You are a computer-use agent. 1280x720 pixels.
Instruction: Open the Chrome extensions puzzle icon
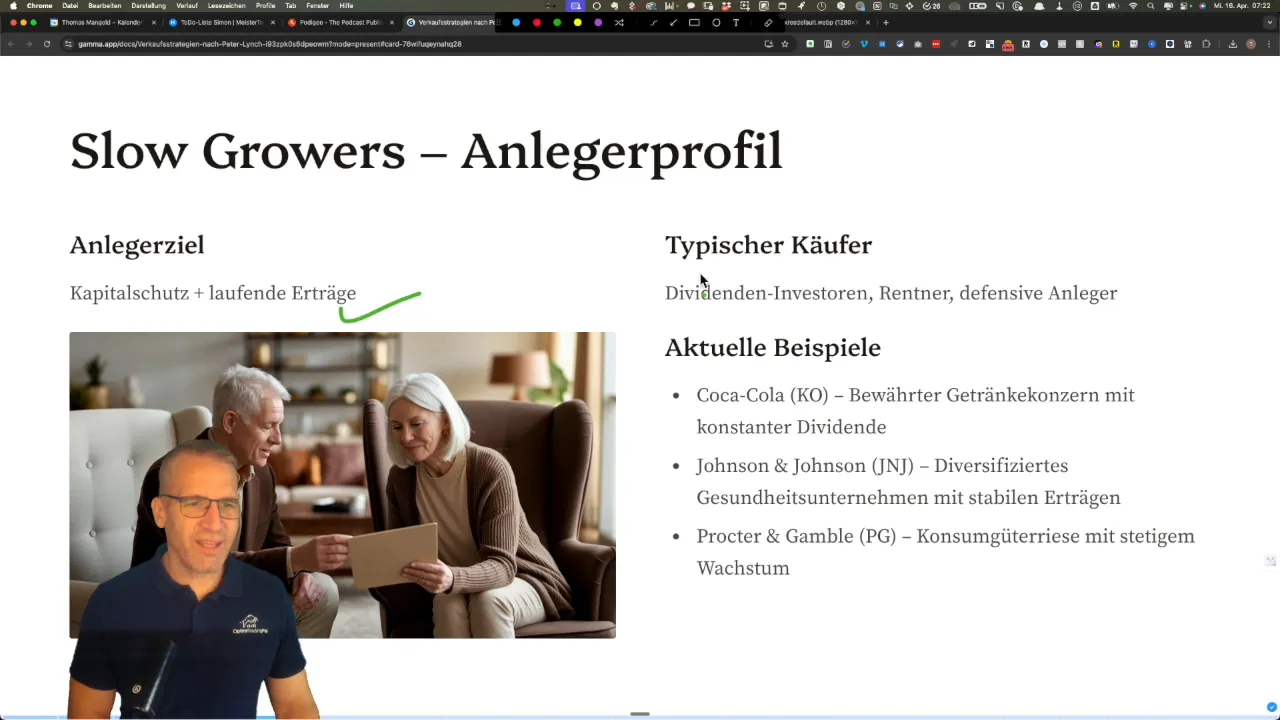click(1206, 44)
